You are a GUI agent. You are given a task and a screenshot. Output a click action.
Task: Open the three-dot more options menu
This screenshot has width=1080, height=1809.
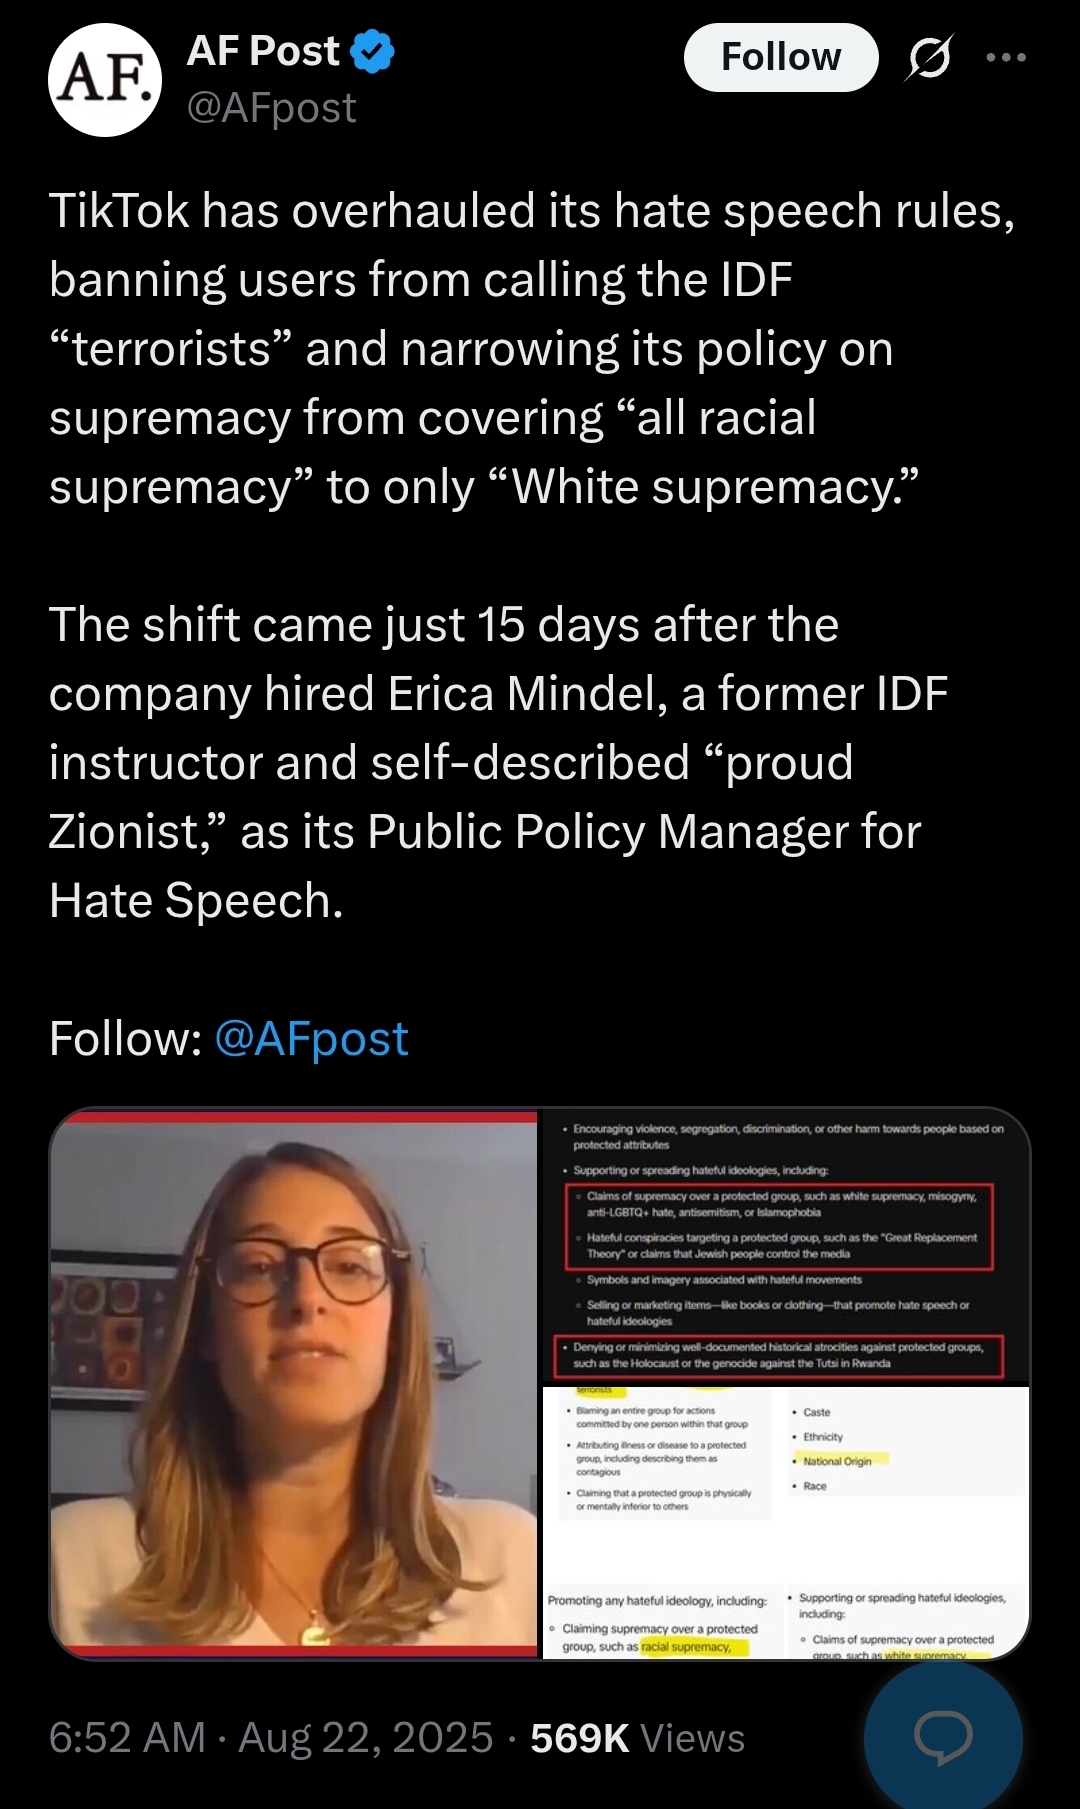tap(1006, 58)
